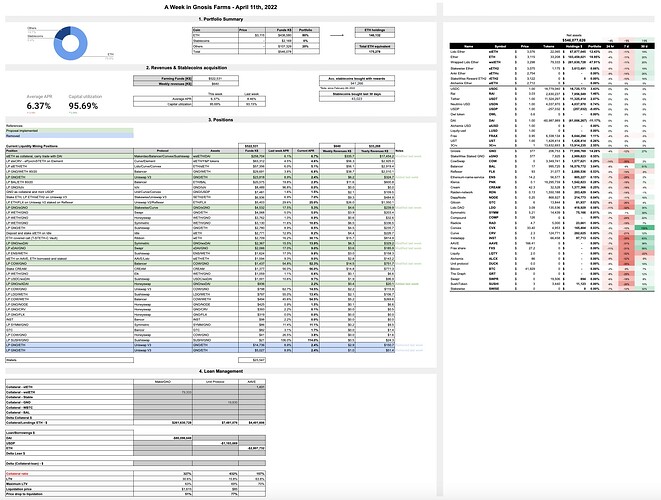
Task: Select the '30 d' column header
Action: click(645, 46)
